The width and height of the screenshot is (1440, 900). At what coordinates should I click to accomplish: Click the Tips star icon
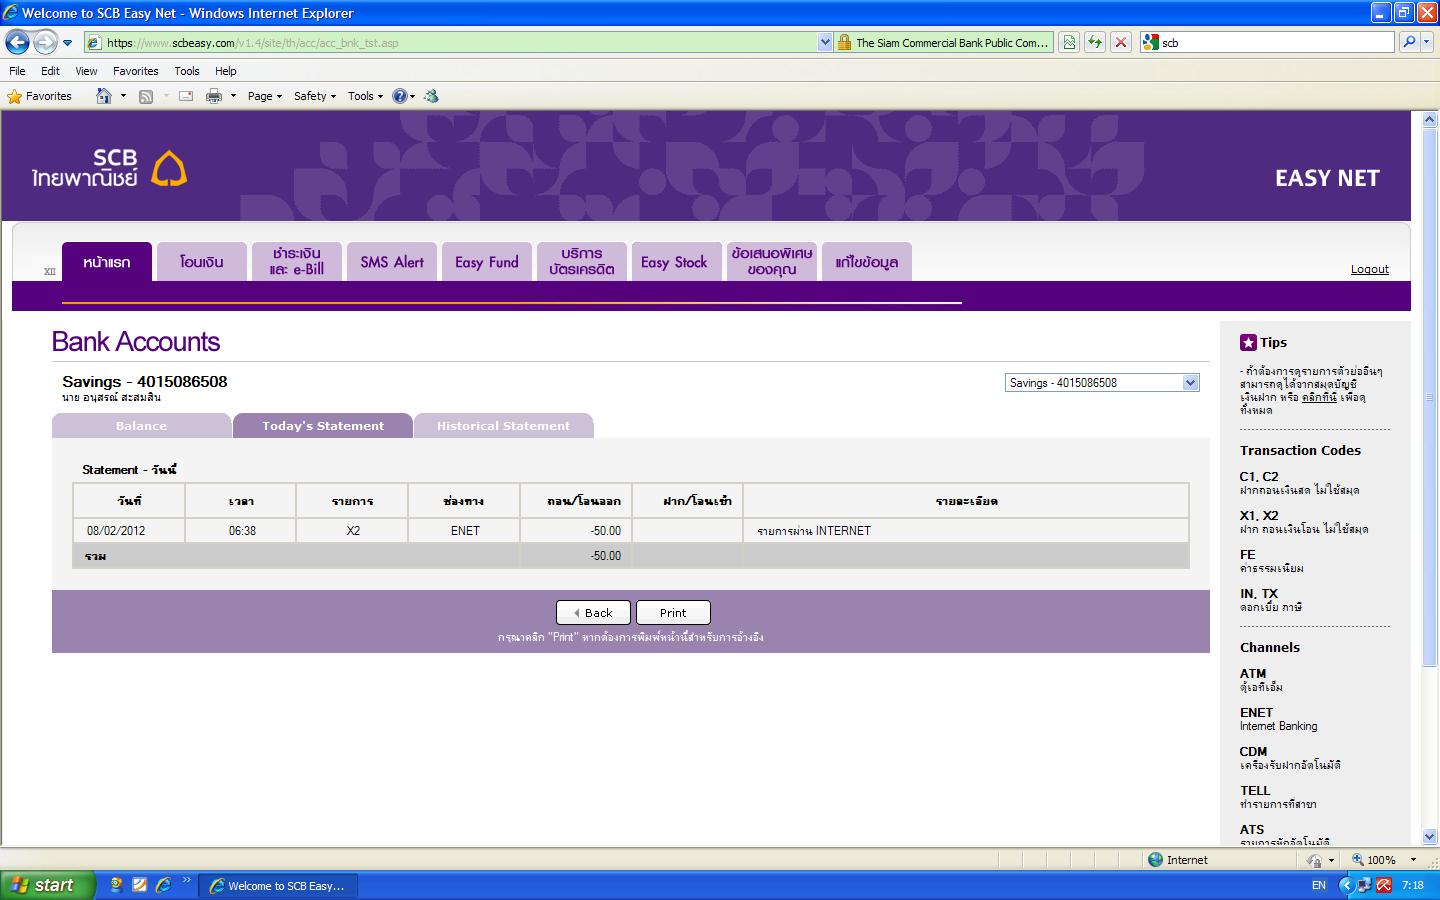click(x=1248, y=343)
